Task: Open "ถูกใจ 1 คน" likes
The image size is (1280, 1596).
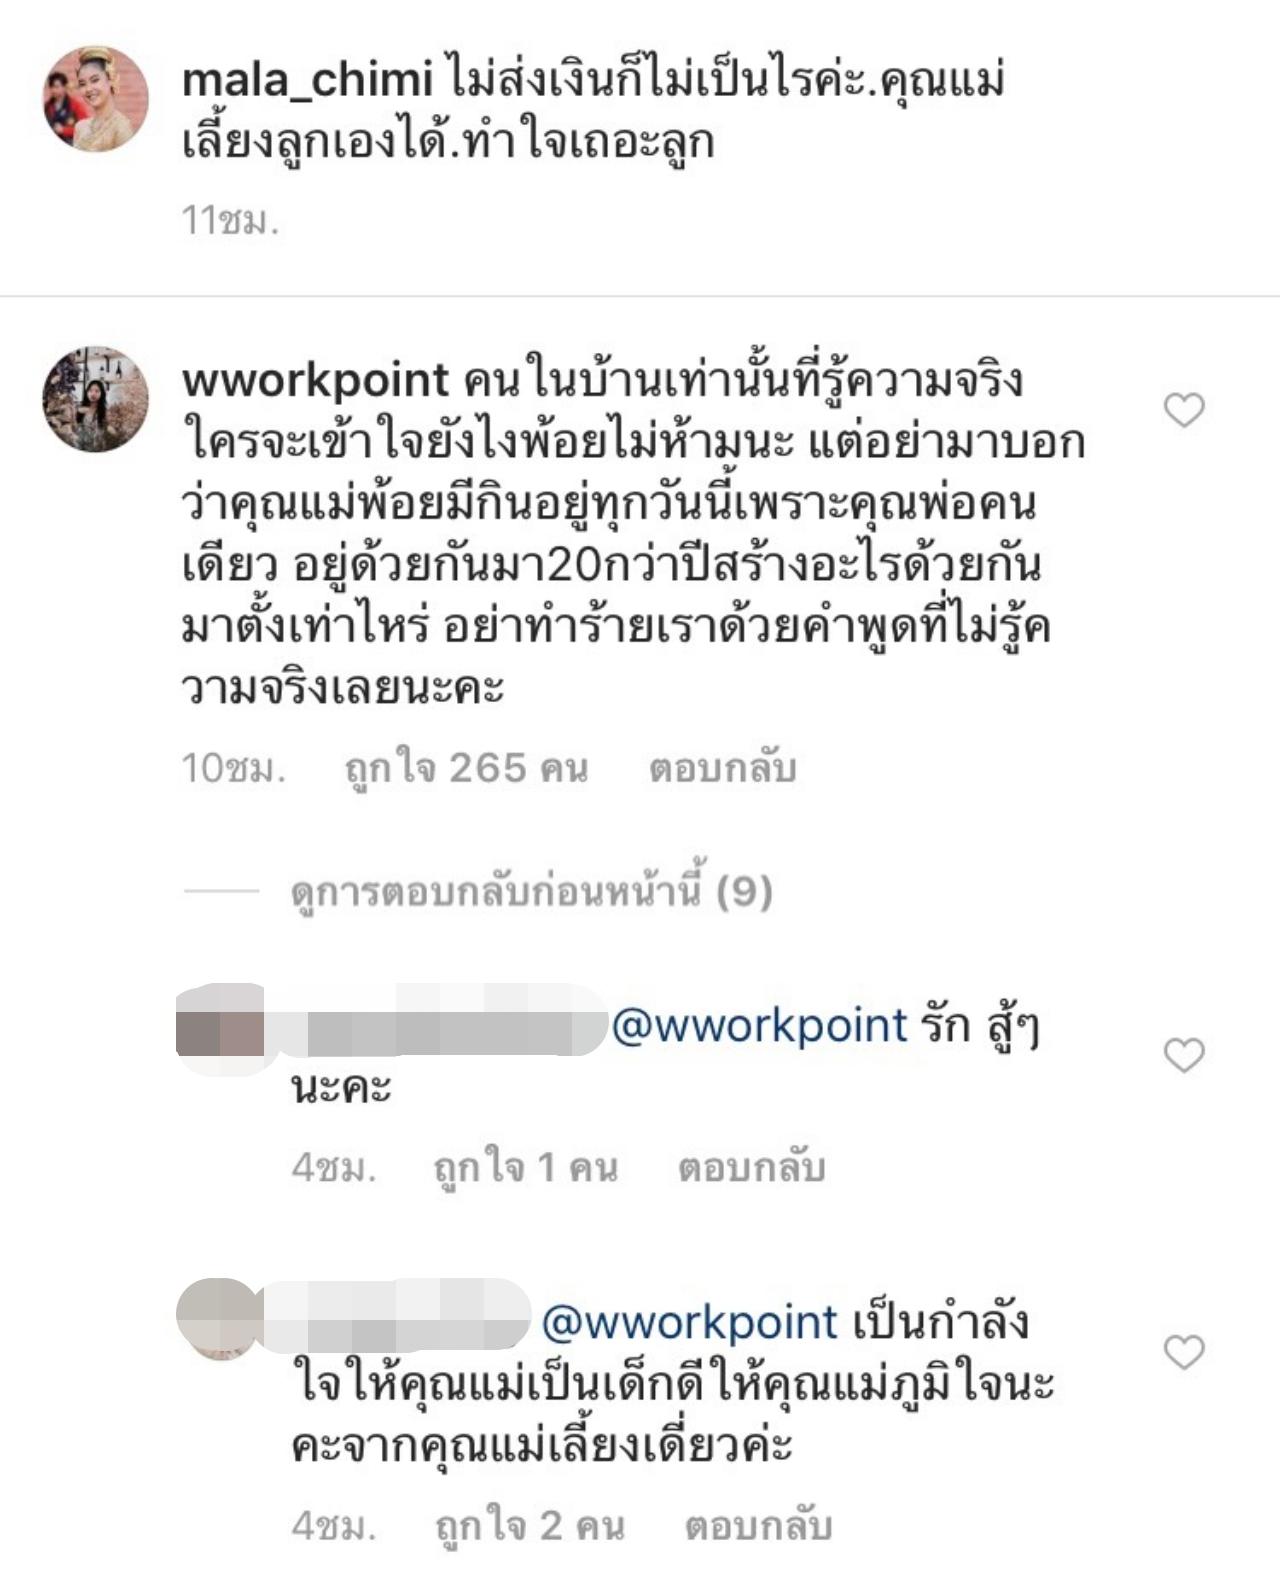Action: pos(525,1167)
